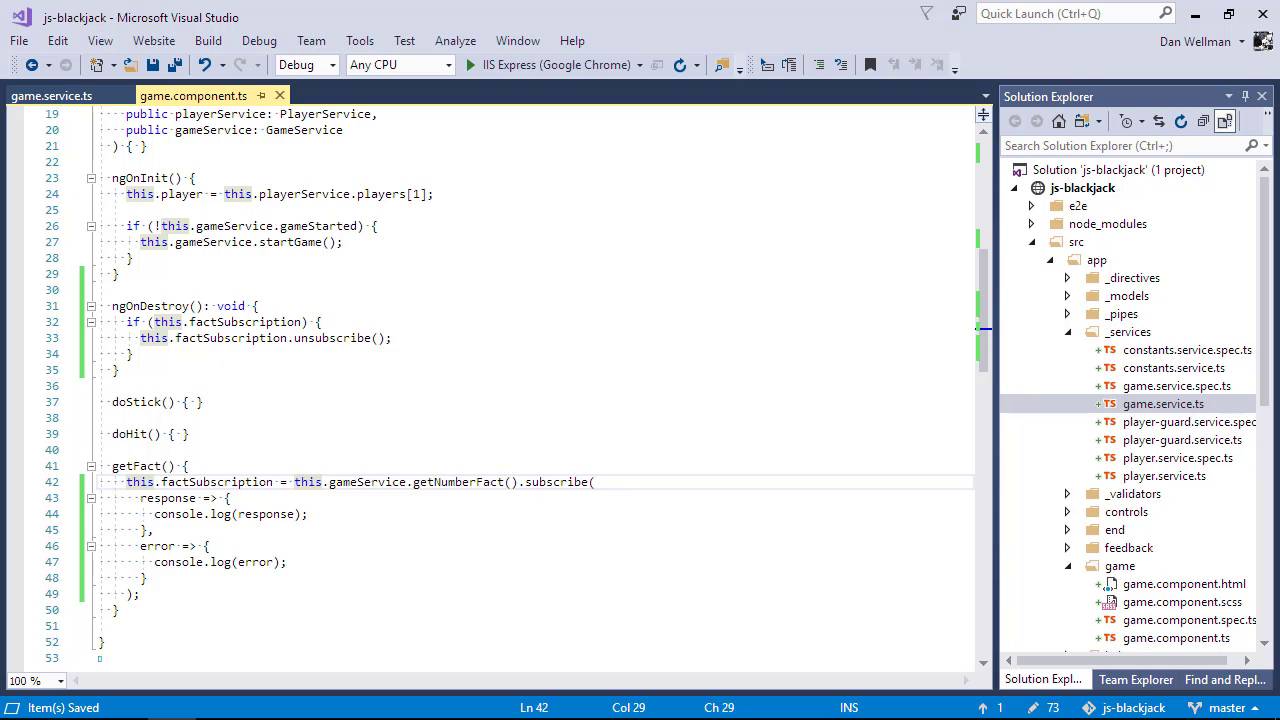The width and height of the screenshot is (1280, 720).
Task: Select game.component.html file
Action: click(1184, 584)
